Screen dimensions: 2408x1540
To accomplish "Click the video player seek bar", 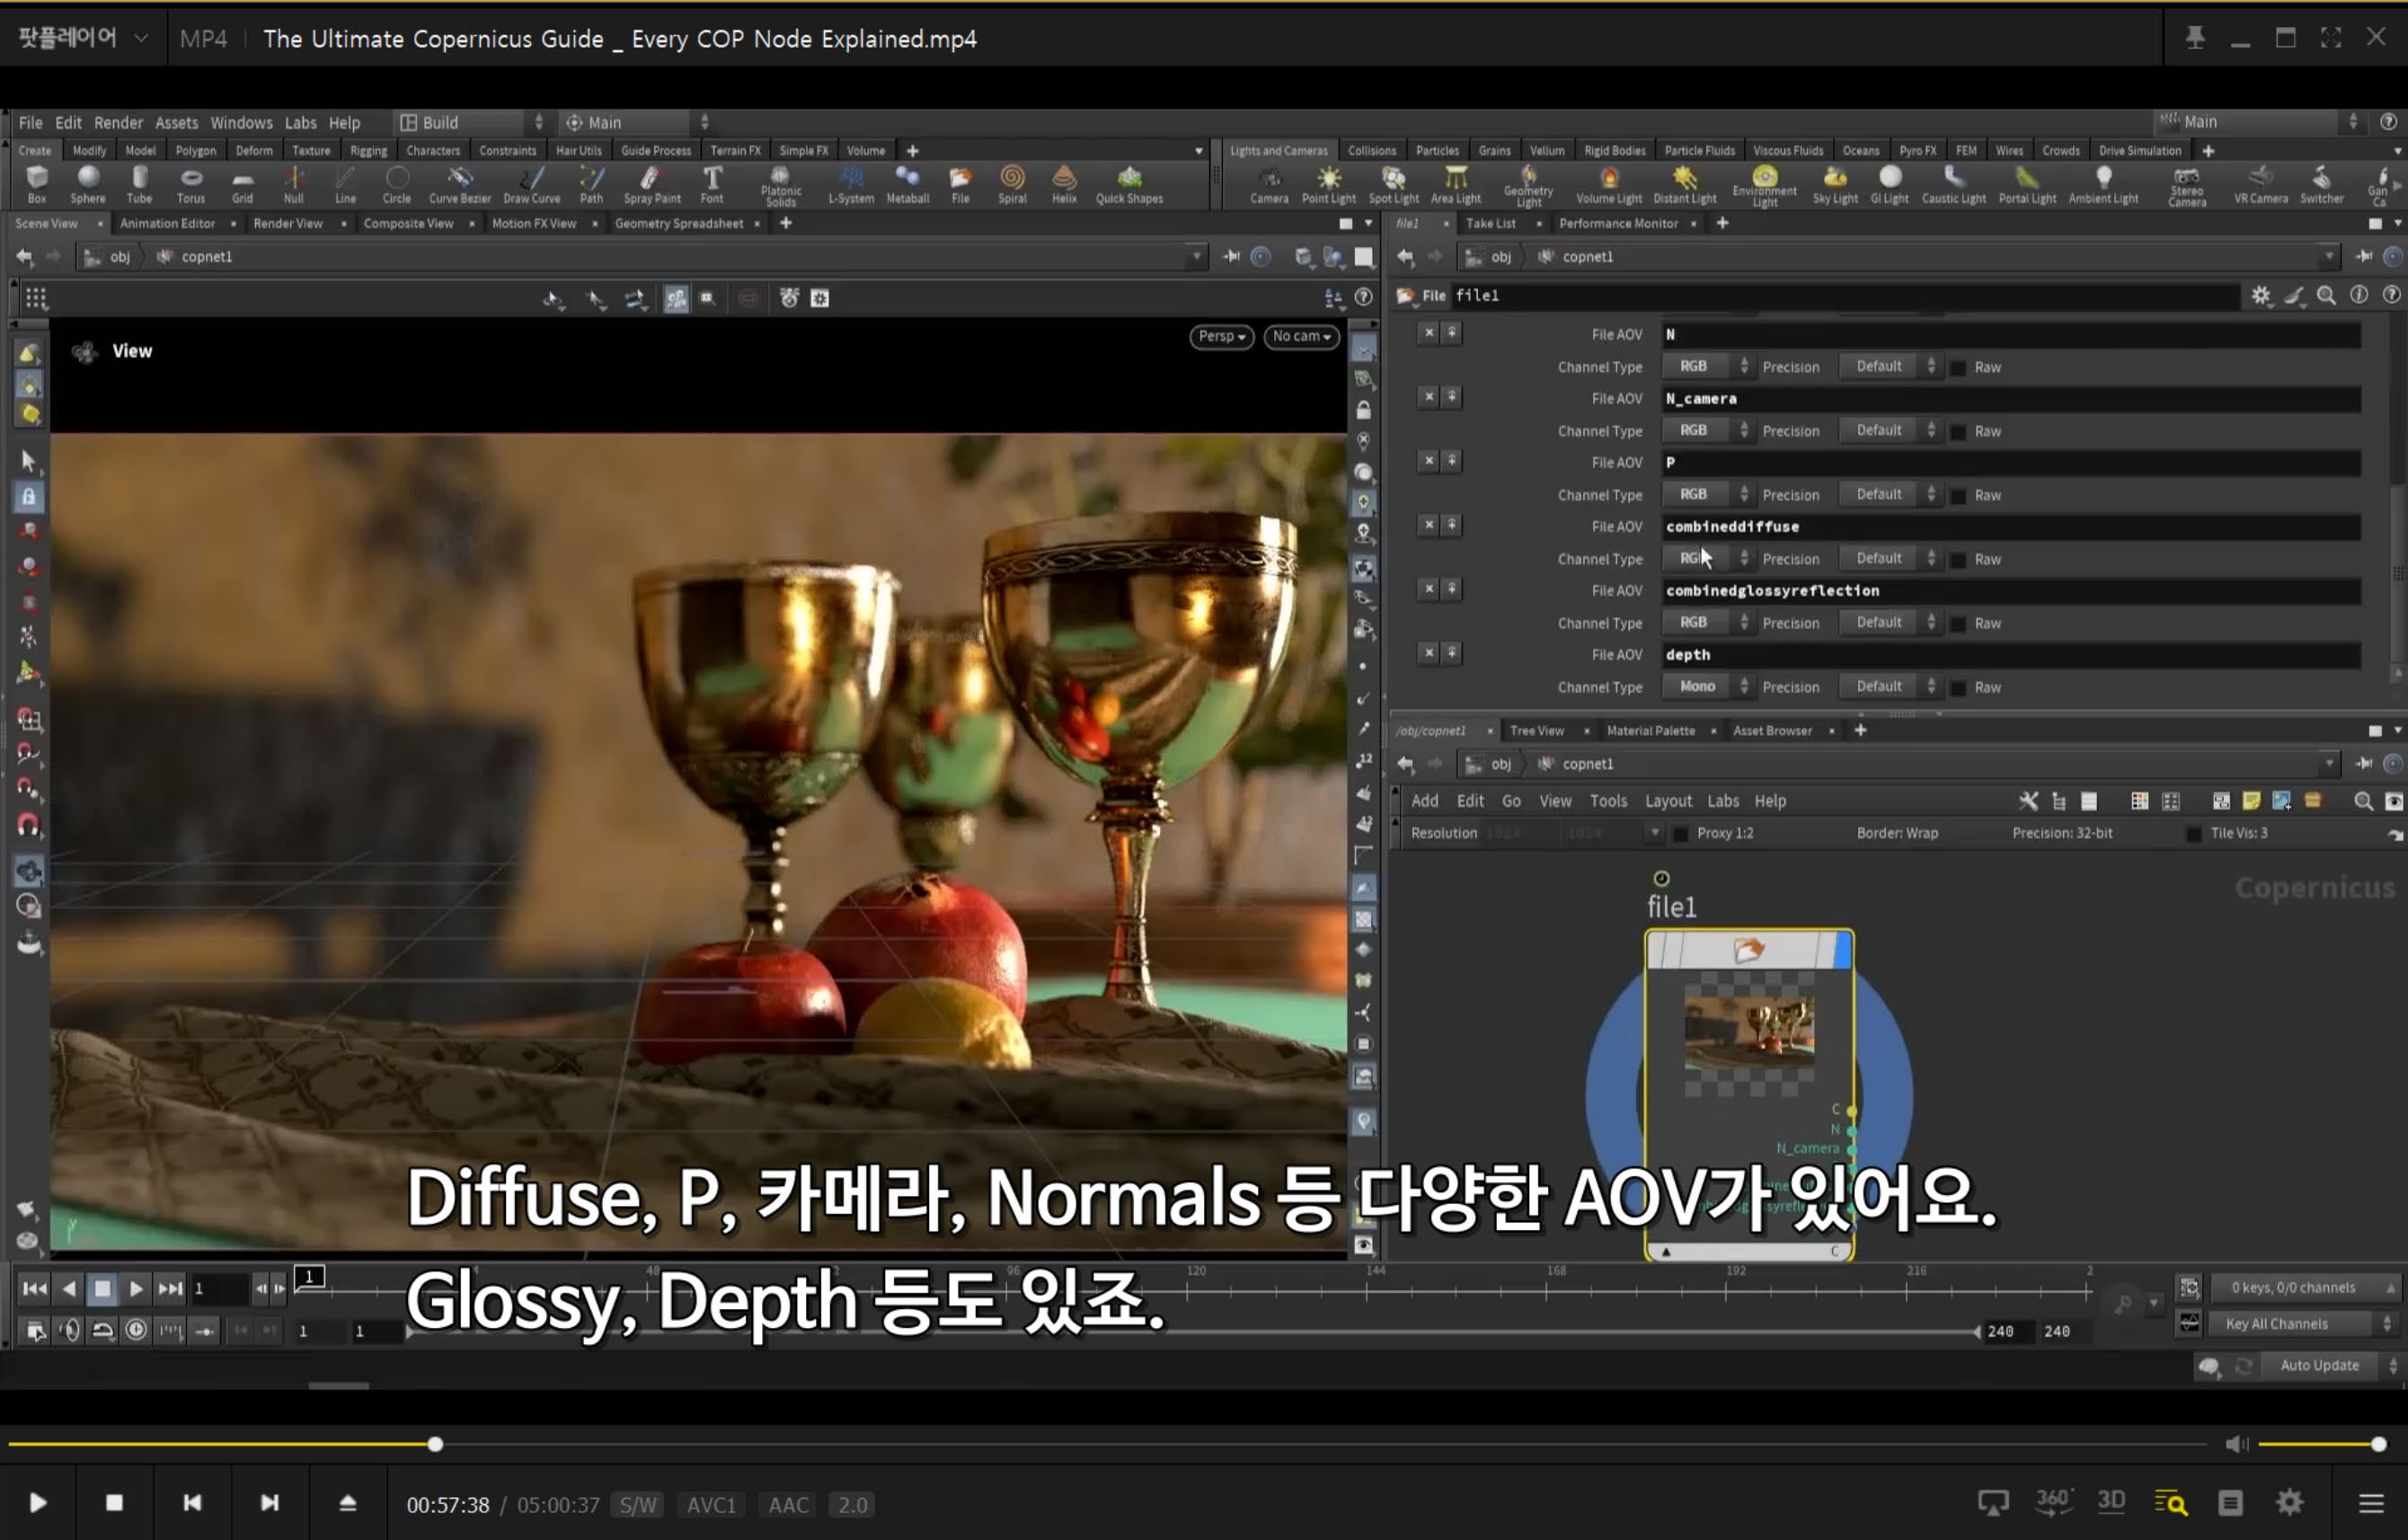I will [1106, 1443].
